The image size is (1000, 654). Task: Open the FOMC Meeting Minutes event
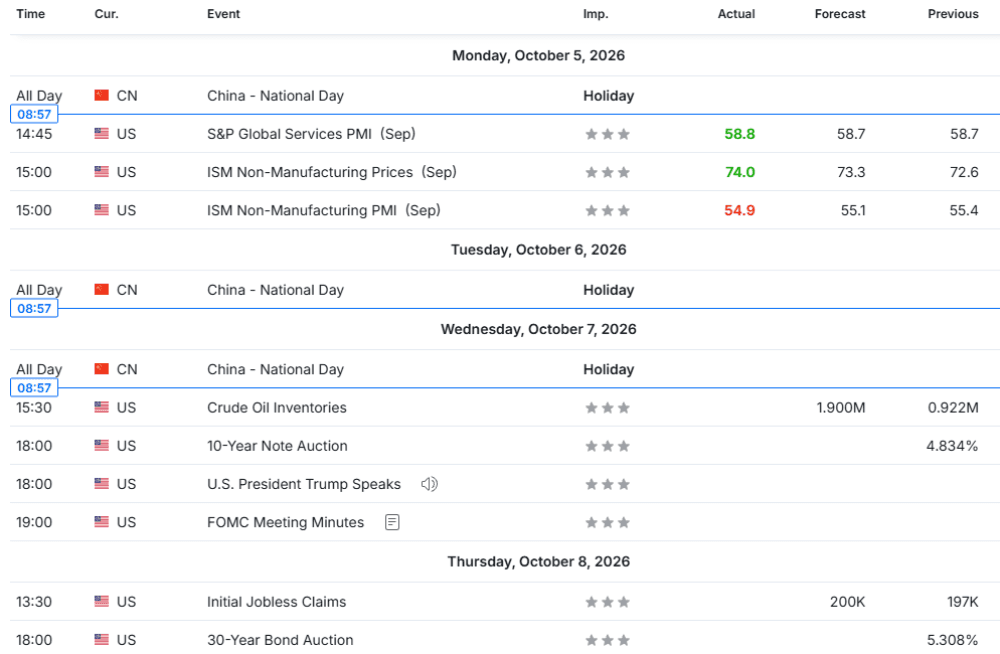point(286,523)
